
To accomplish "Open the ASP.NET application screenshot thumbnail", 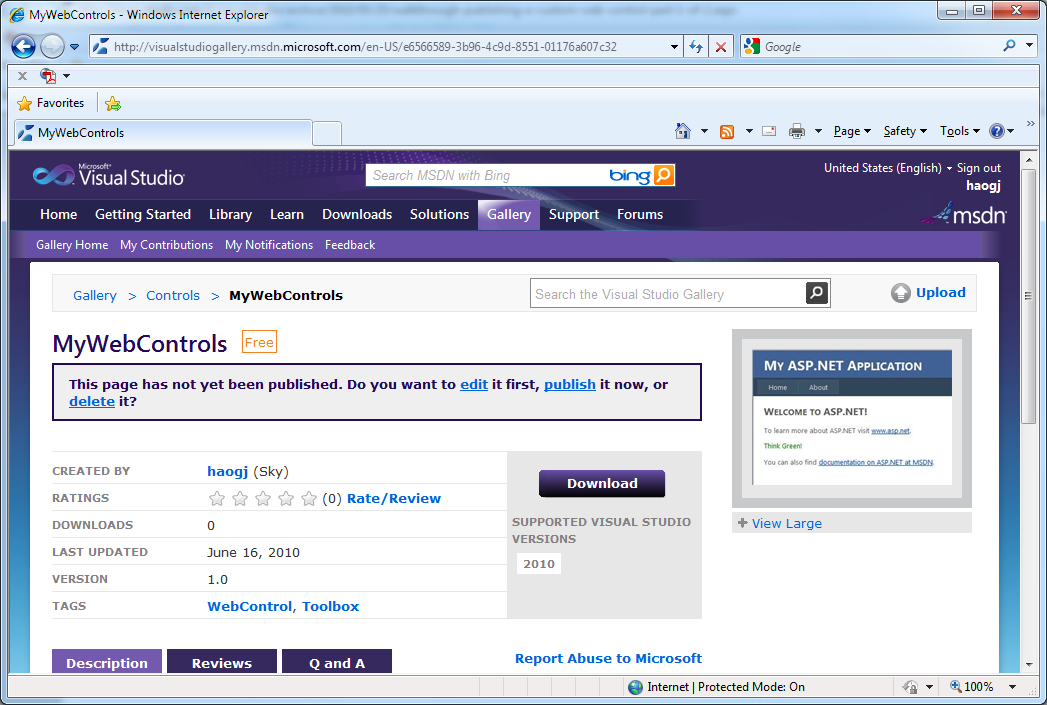I will point(851,418).
